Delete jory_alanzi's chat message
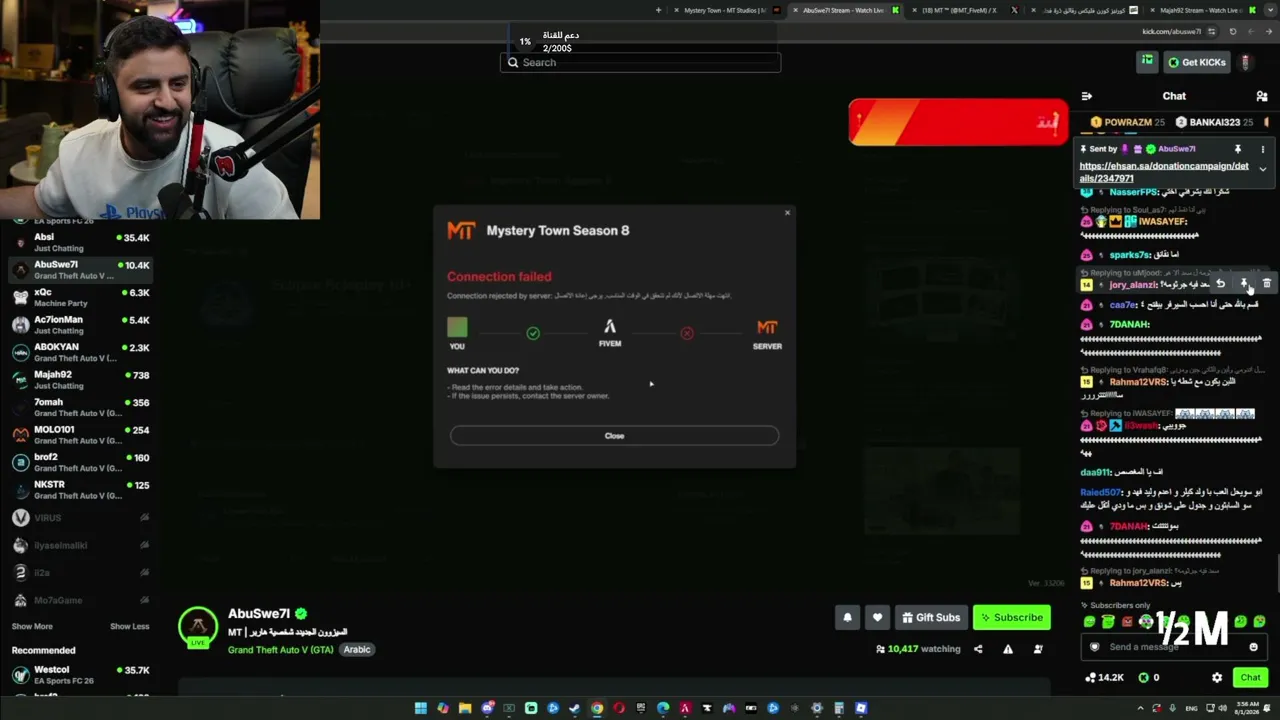This screenshot has width=1280, height=720. 1267,284
